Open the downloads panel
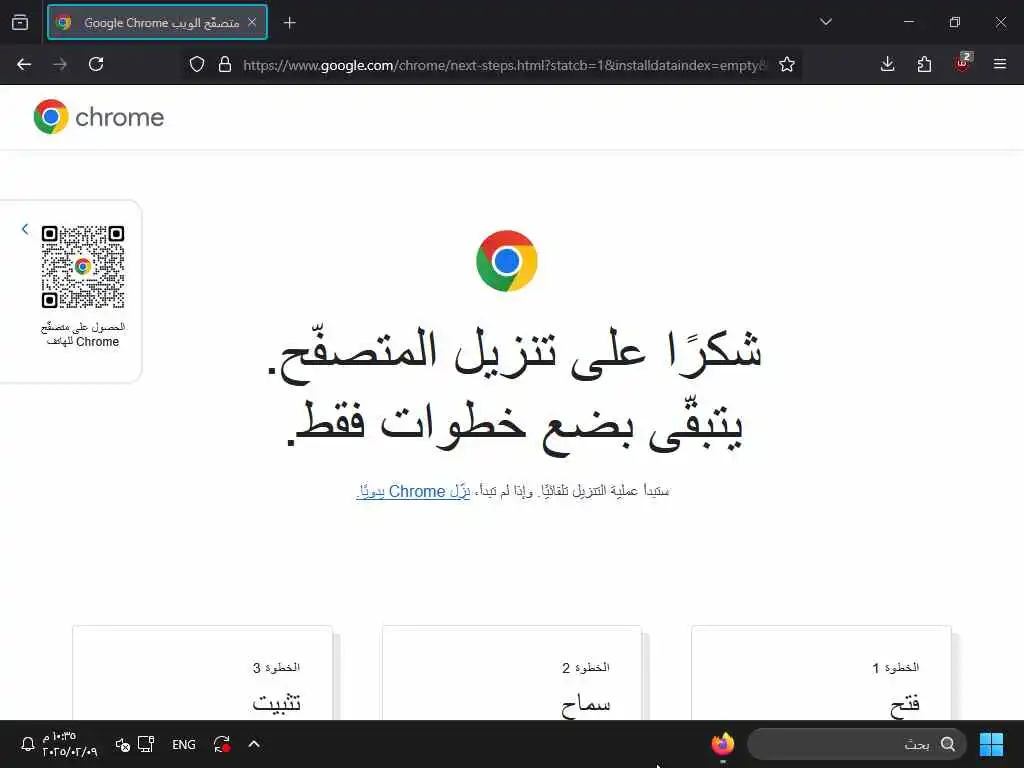 pos(888,64)
